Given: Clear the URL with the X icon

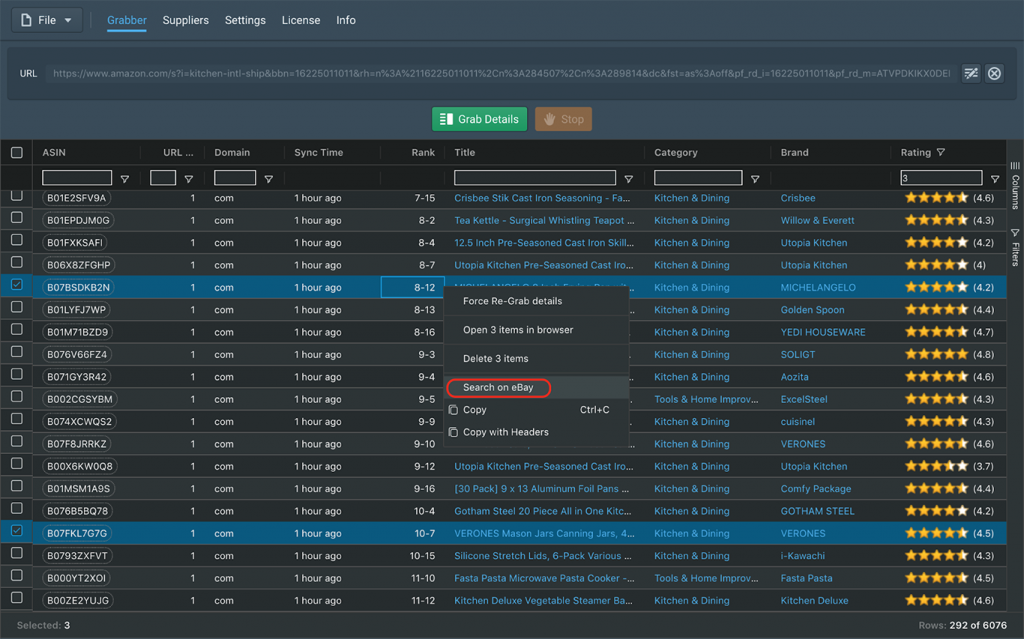Looking at the screenshot, I should [994, 73].
